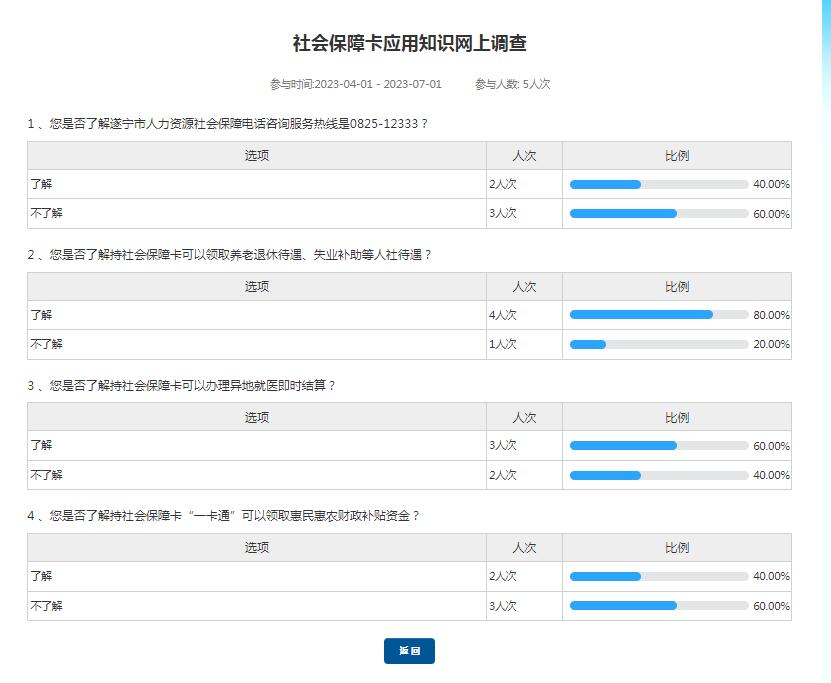Click the participation period 2023-04-01 - 2023-07-01

[355, 84]
